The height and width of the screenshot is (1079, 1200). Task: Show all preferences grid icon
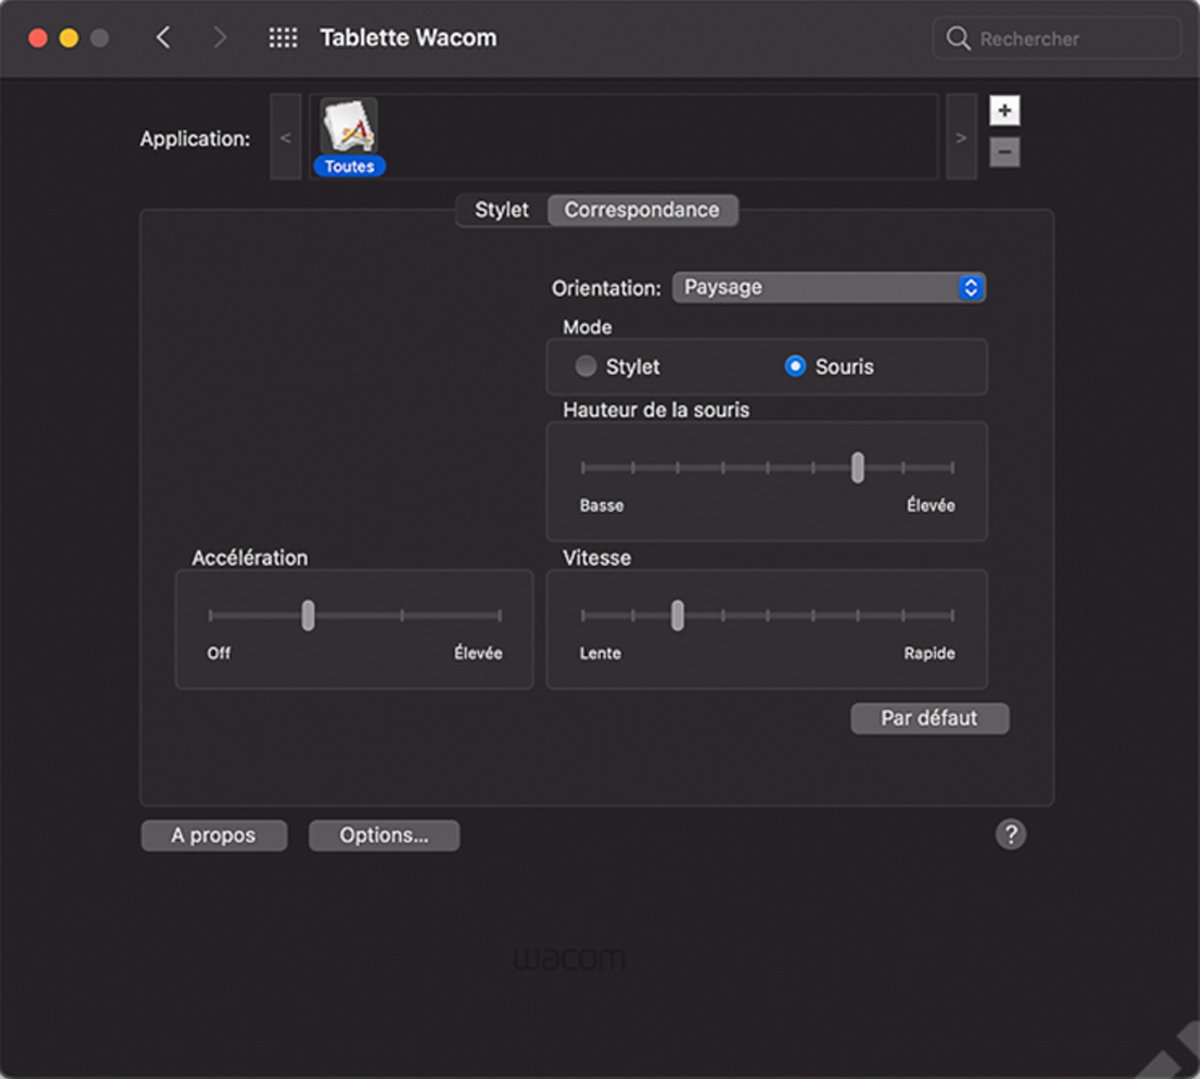coord(283,38)
